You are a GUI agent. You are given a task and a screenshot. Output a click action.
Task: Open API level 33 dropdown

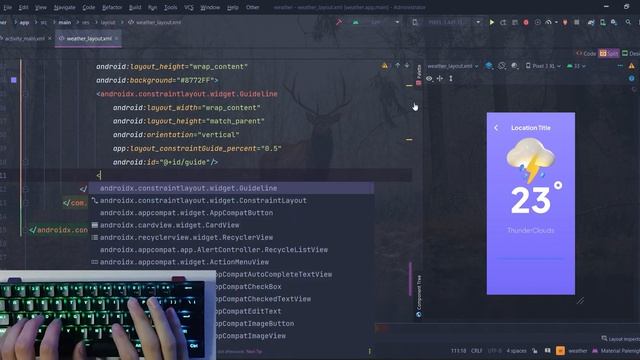tap(576, 66)
